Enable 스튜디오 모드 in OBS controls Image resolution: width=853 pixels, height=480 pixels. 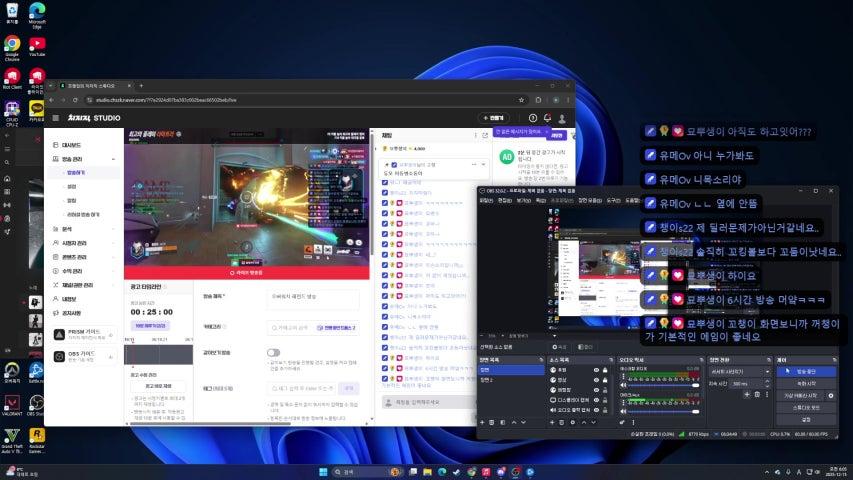806,408
